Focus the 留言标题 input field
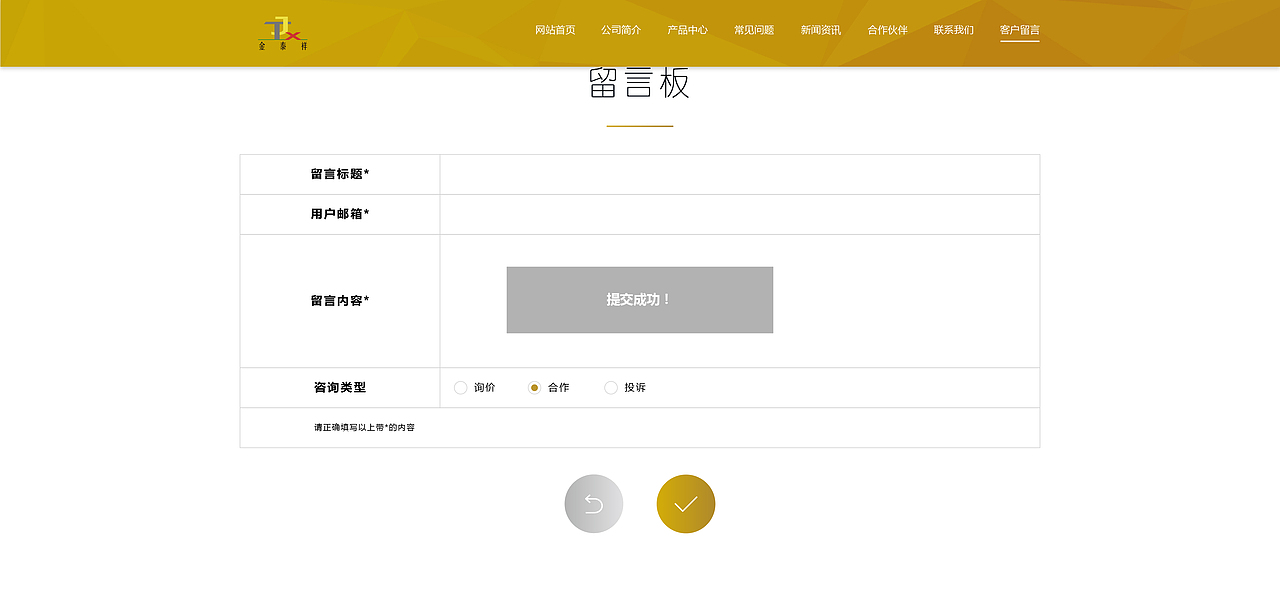The height and width of the screenshot is (600, 1280). point(740,175)
